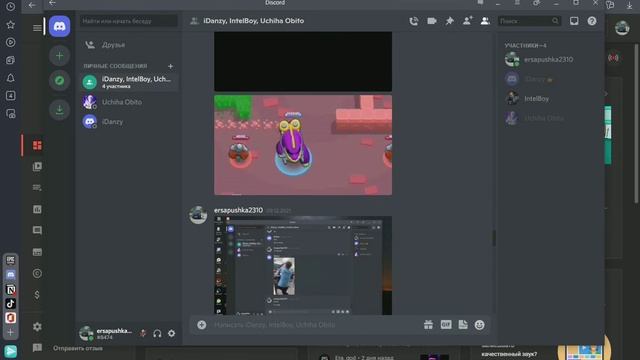The image size is (640, 360).
Task: Open the gift Nitro icon in message bar
Action: (428, 325)
